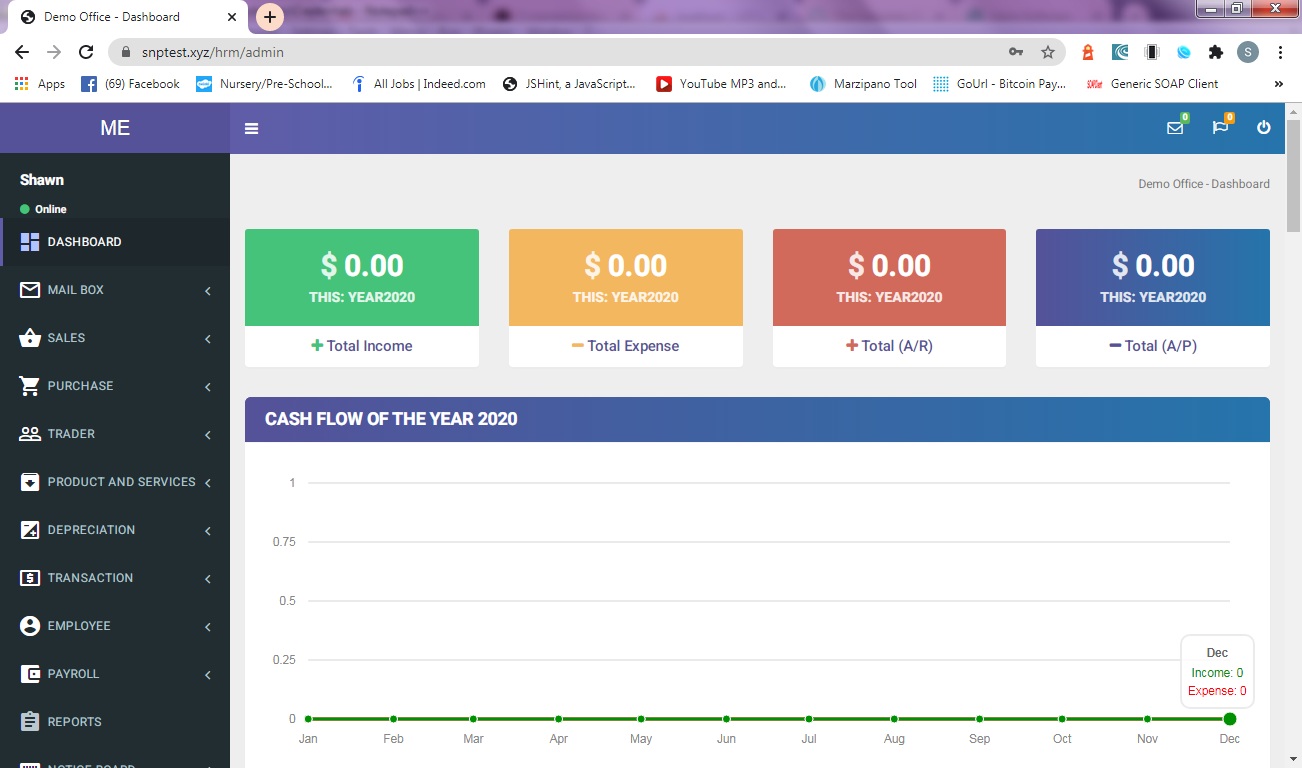
Task: Bookmark this page with the star icon
Action: coord(1048,52)
